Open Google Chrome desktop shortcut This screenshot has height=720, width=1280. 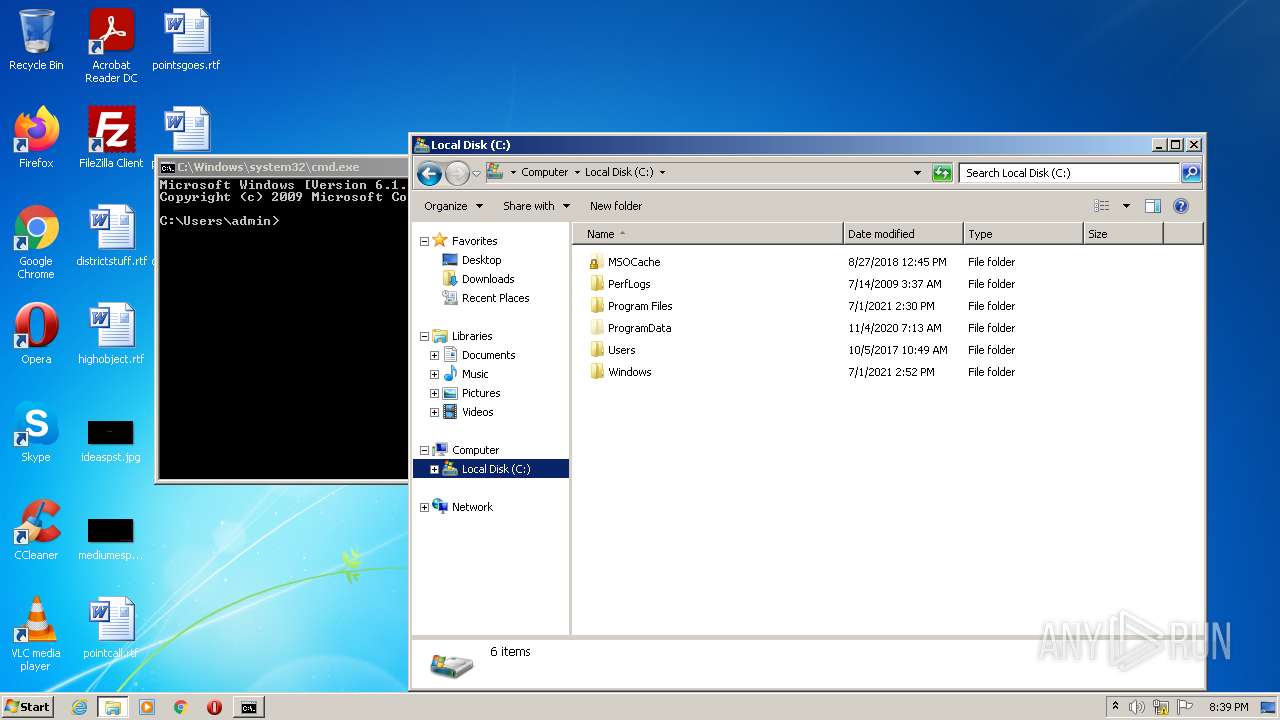[36, 243]
